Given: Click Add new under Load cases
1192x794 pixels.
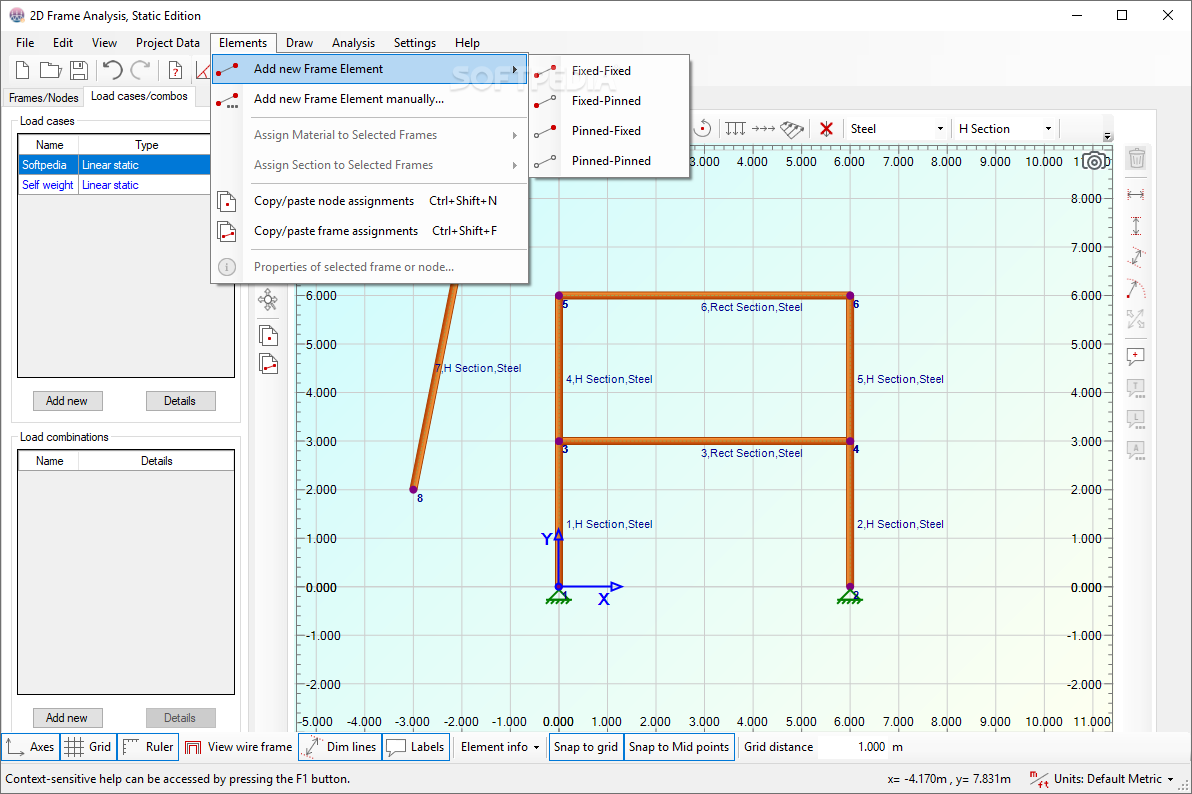Looking at the screenshot, I should [x=67, y=401].
